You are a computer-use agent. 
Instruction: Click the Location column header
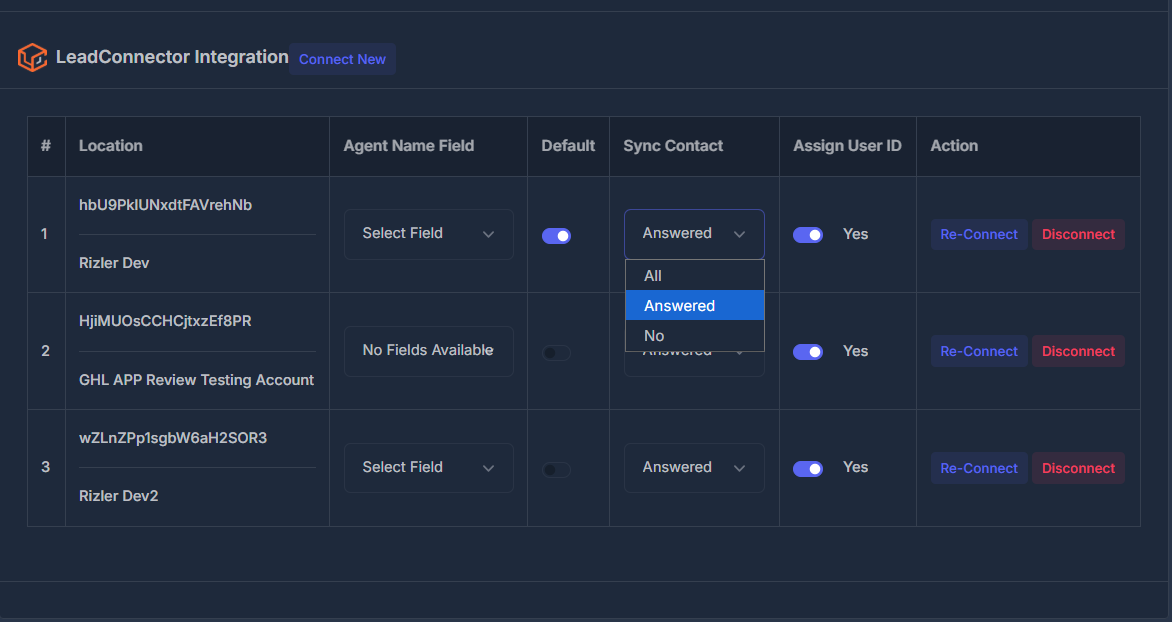pyautogui.click(x=111, y=146)
